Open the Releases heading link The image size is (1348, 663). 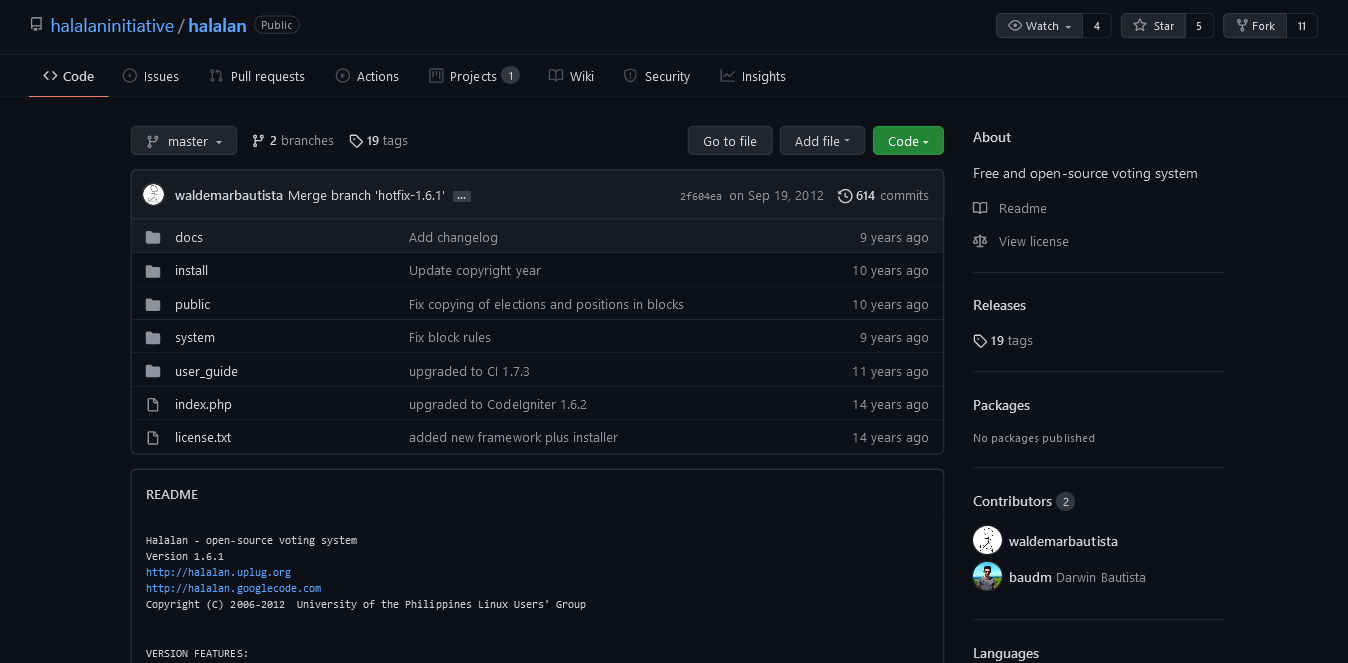pos(1000,305)
